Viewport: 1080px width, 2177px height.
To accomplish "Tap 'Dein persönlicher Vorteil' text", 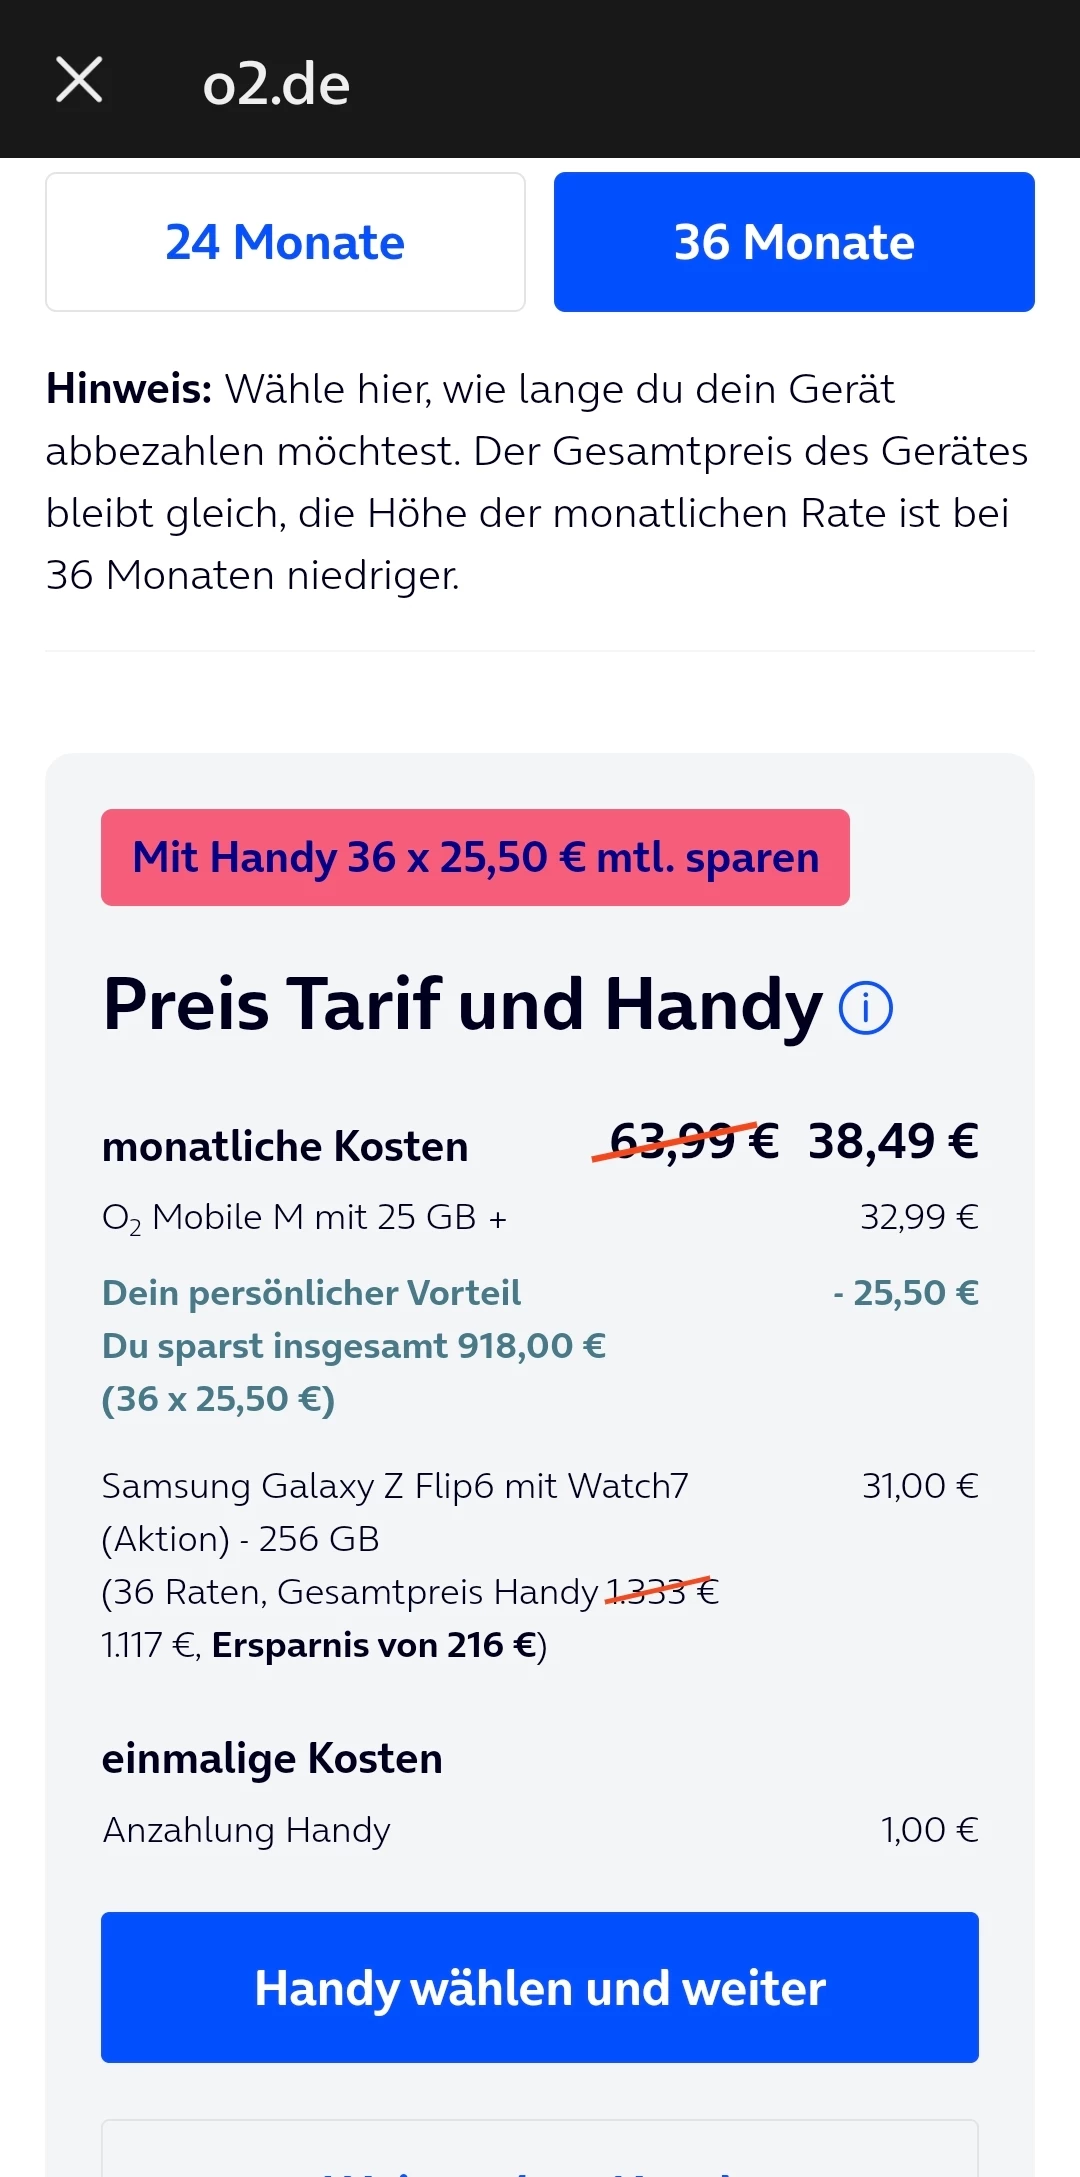I will (311, 1293).
